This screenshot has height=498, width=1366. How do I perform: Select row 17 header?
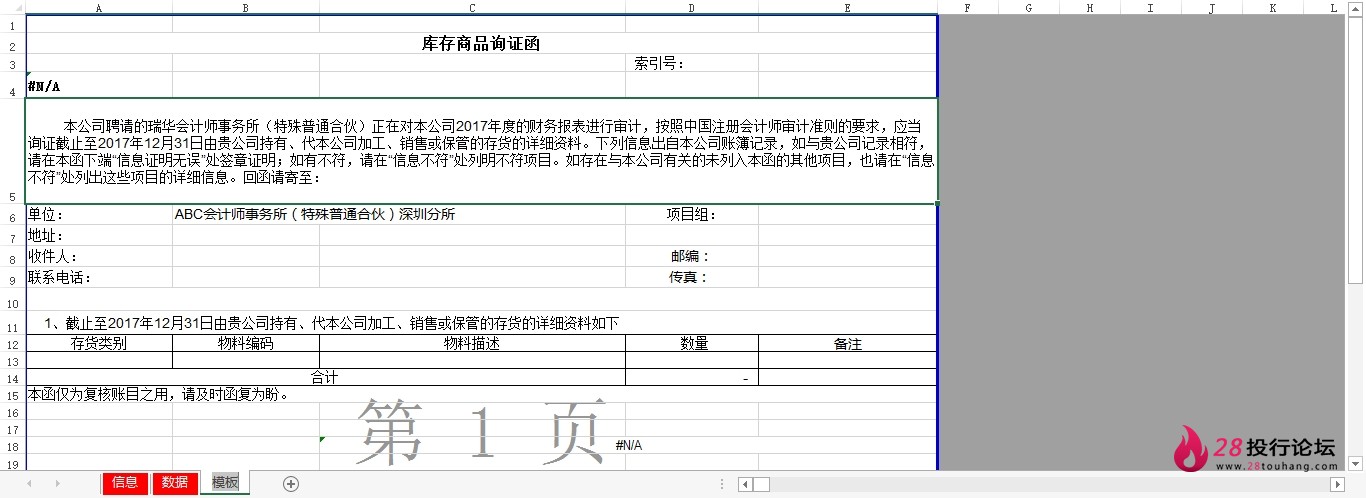click(x=12, y=430)
